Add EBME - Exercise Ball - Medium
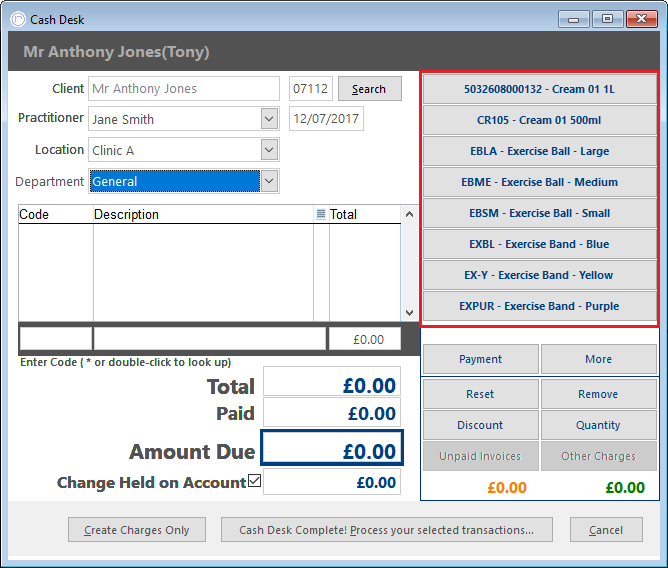 pyautogui.click(x=539, y=182)
